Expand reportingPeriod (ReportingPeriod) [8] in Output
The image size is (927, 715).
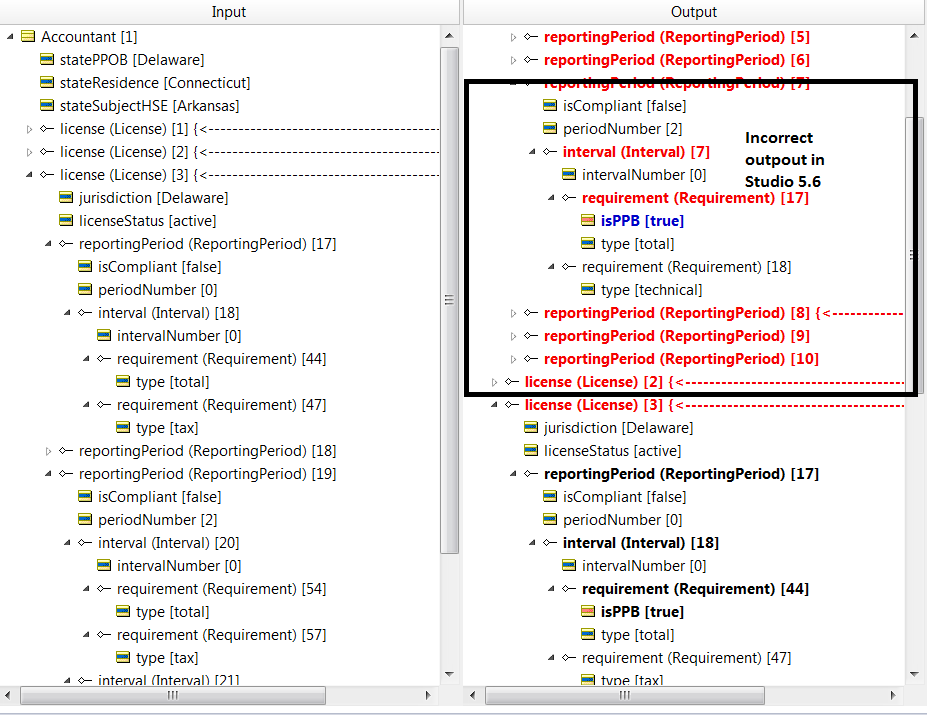pyautogui.click(x=513, y=313)
